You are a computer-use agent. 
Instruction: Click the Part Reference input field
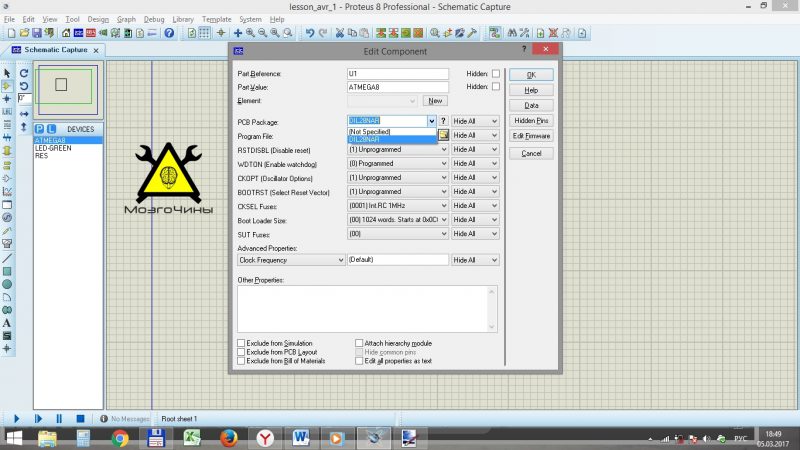(397, 74)
